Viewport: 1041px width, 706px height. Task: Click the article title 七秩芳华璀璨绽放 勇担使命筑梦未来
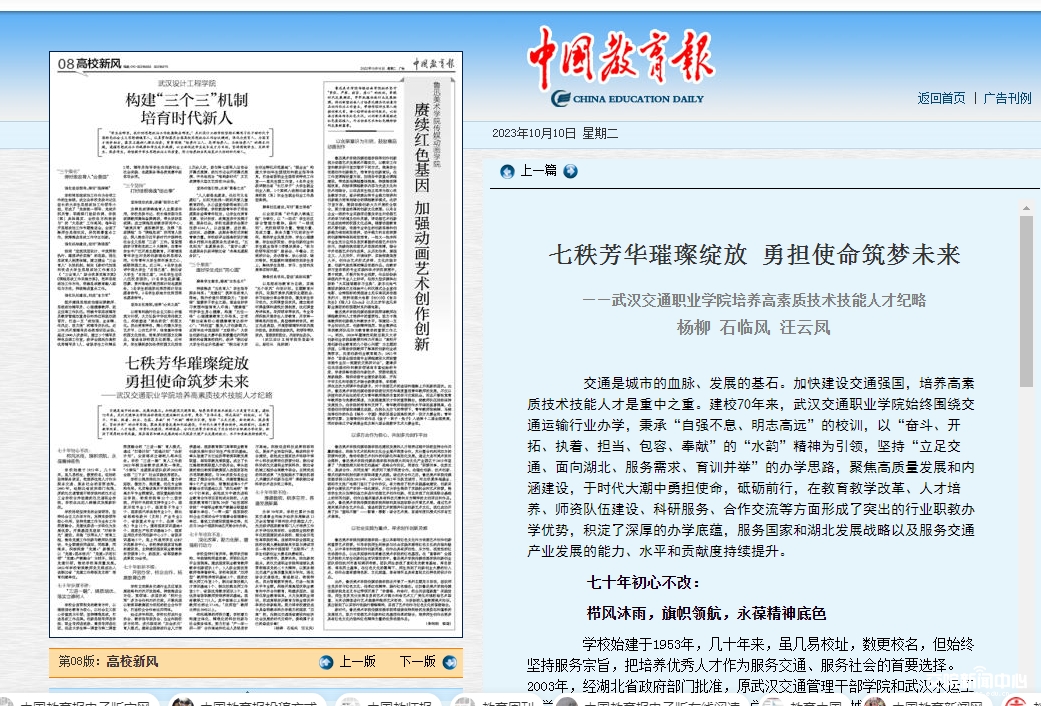(x=754, y=255)
